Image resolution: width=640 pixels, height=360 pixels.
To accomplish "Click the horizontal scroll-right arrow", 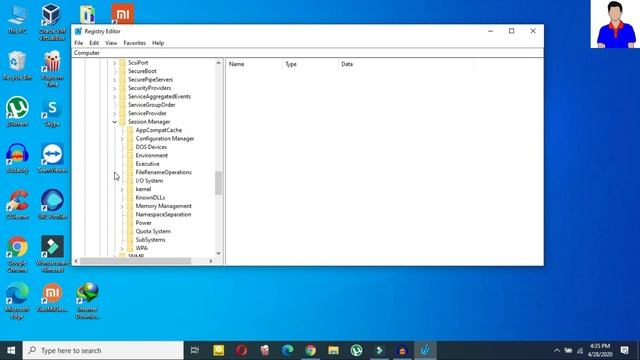I will 211,261.
